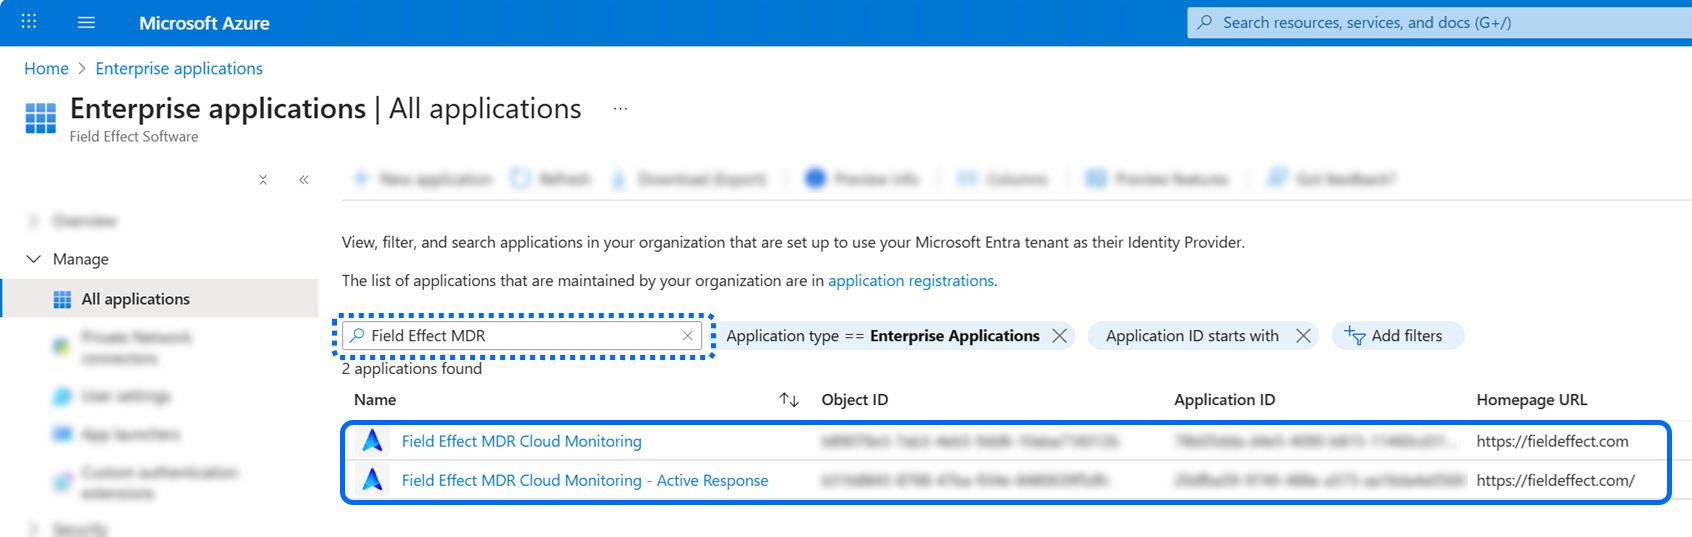Click the X icon above sidebar

click(x=263, y=180)
